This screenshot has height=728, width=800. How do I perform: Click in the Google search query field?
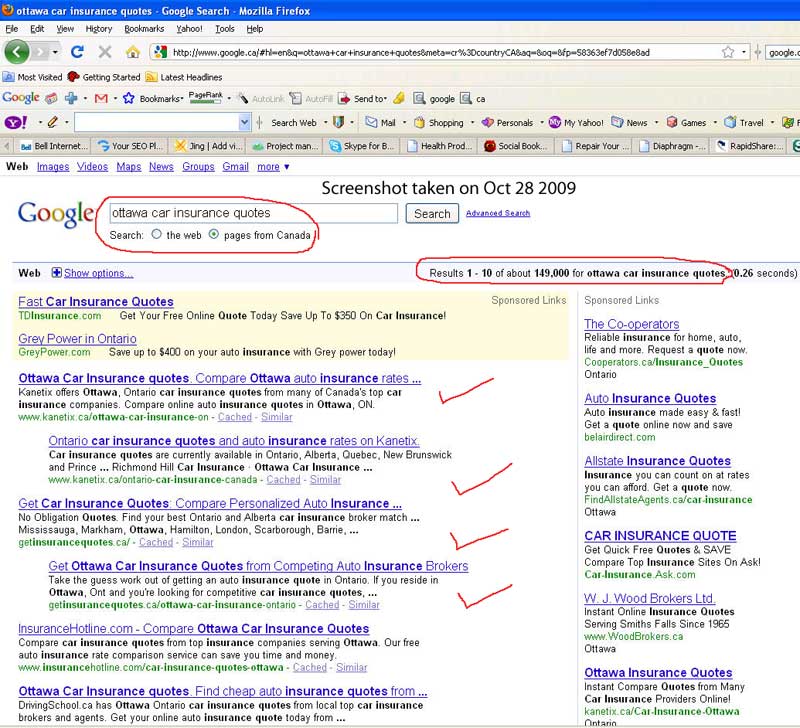pyautogui.click(x=253, y=213)
